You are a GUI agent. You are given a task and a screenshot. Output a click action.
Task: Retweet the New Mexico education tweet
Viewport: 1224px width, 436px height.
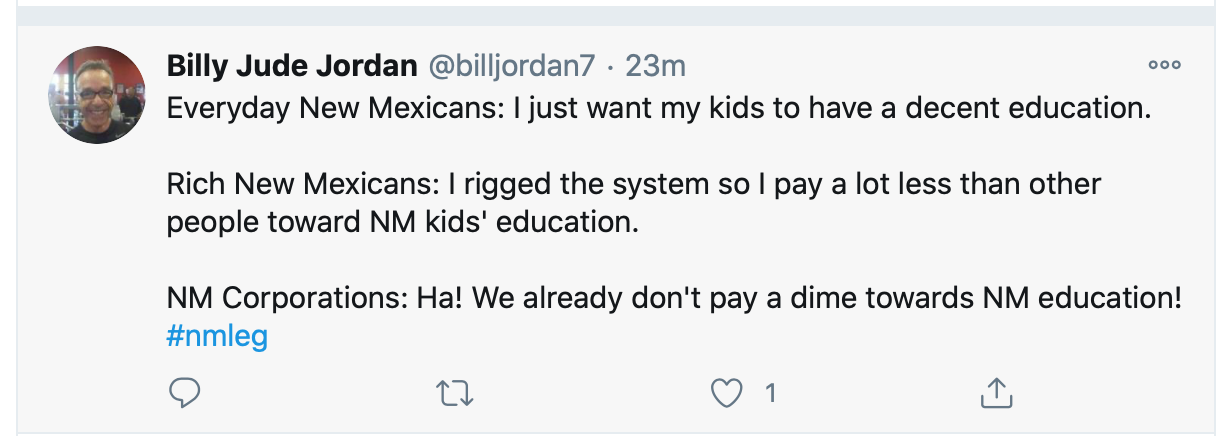(456, 394)
